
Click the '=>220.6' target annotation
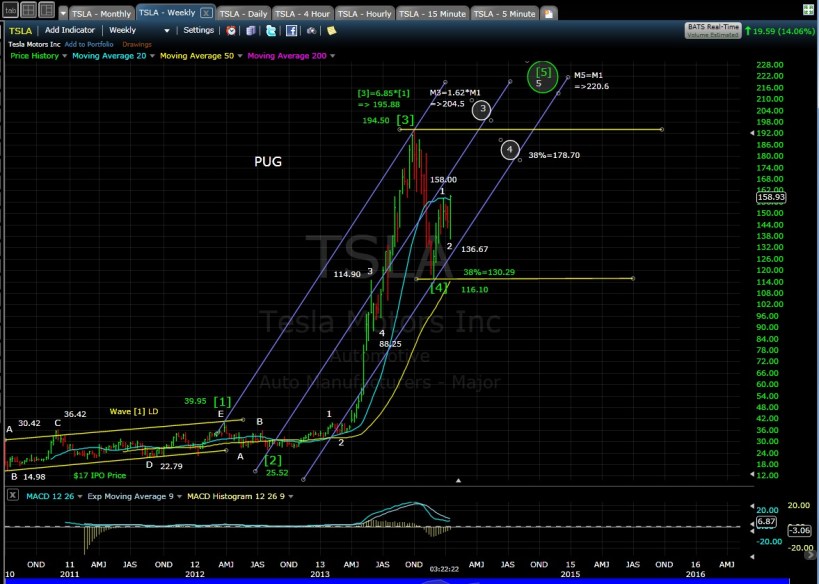pyautogui.click(x=591, y=86)
